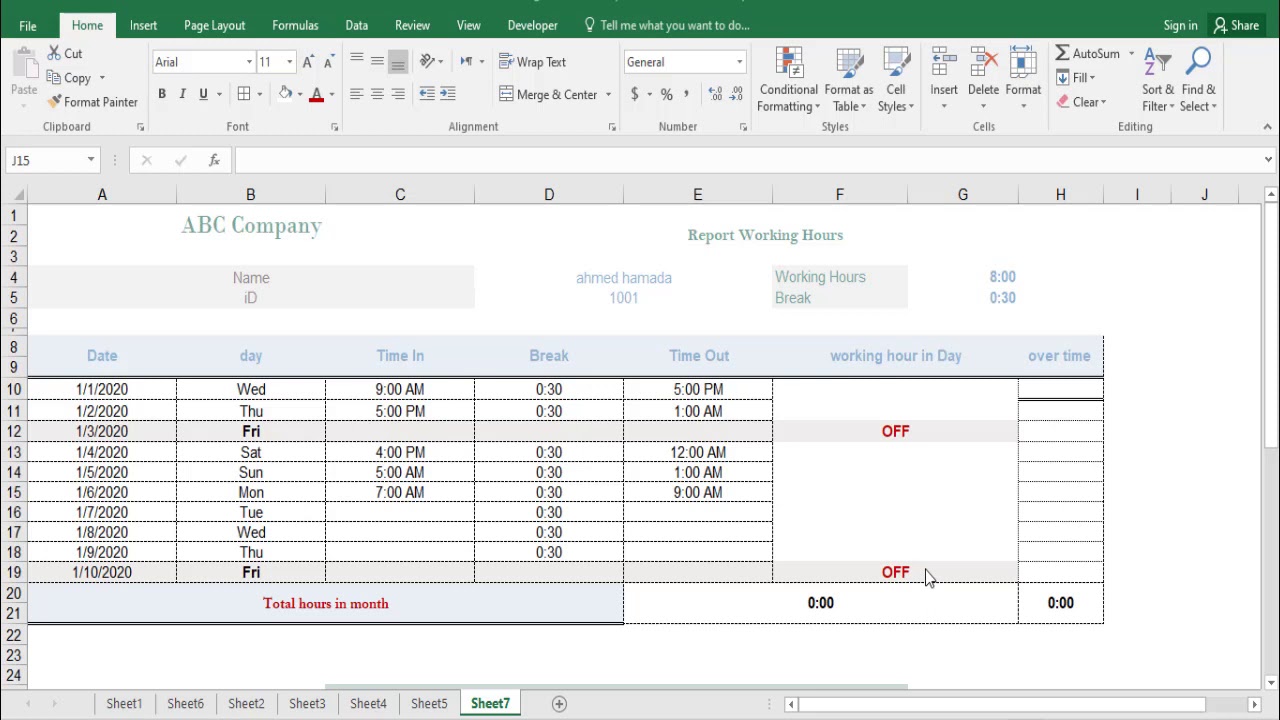
Task: Toggle Top Align for cells
Action: tap(356, 62)
